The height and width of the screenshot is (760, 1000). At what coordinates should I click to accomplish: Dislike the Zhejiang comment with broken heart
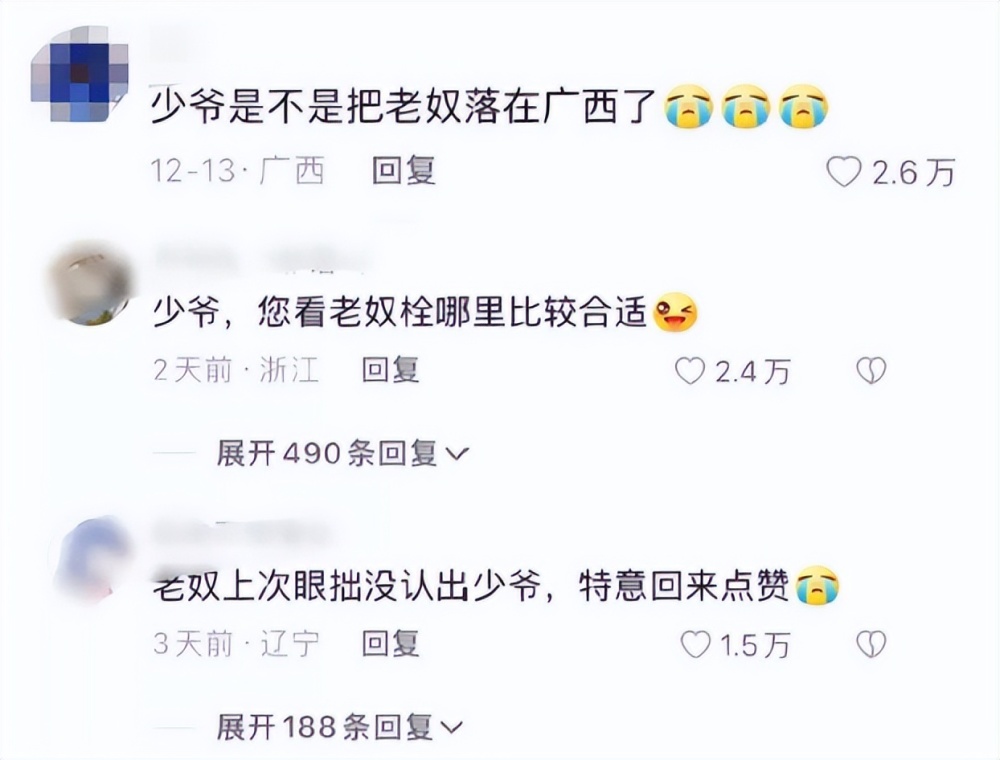[871, 370]
